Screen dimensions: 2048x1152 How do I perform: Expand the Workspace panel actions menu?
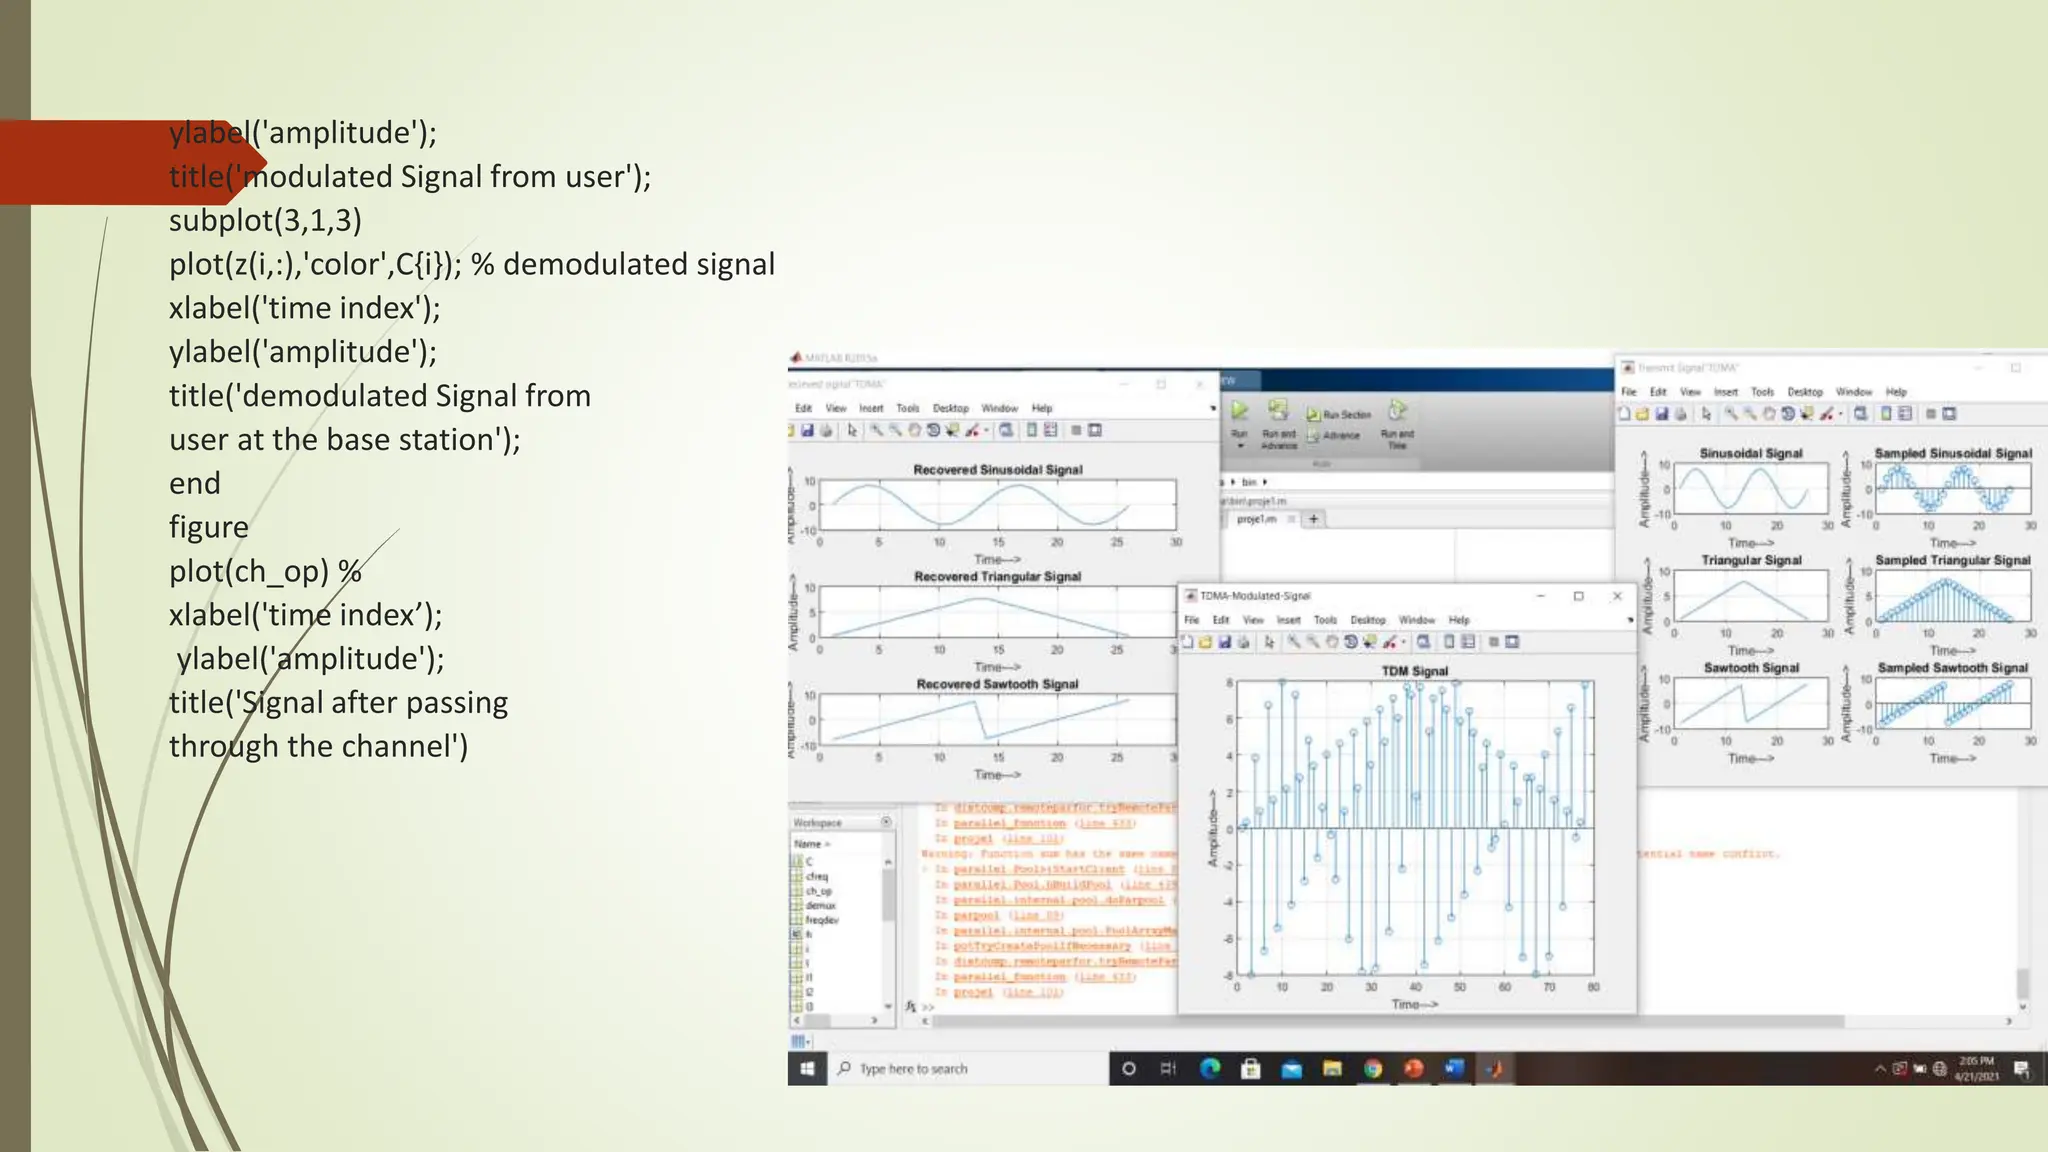coord(886,822)
